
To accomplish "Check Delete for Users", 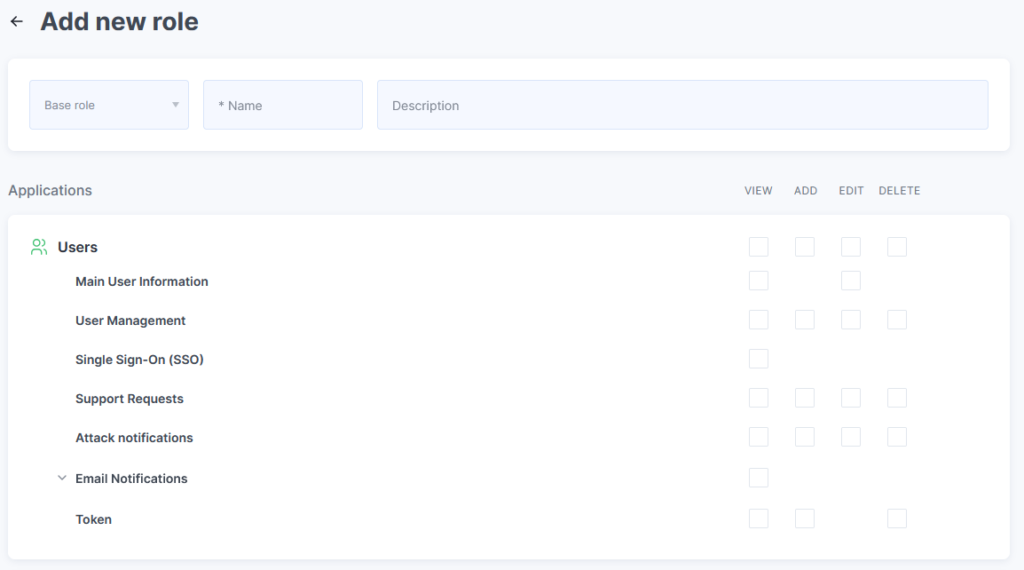I will tap(897, 247).
